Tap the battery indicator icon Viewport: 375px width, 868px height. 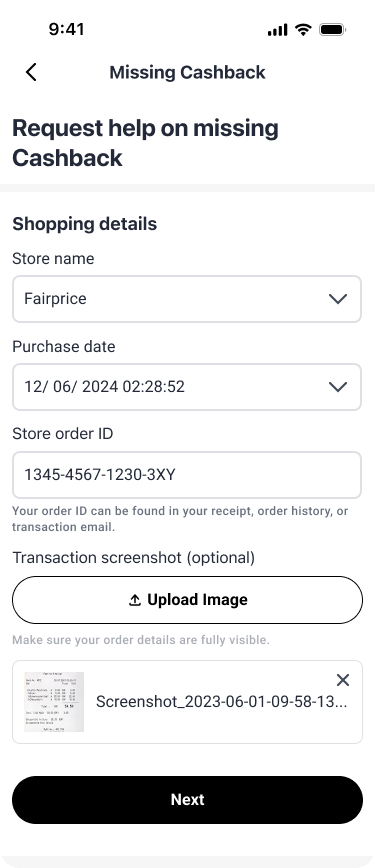point(332,30)
